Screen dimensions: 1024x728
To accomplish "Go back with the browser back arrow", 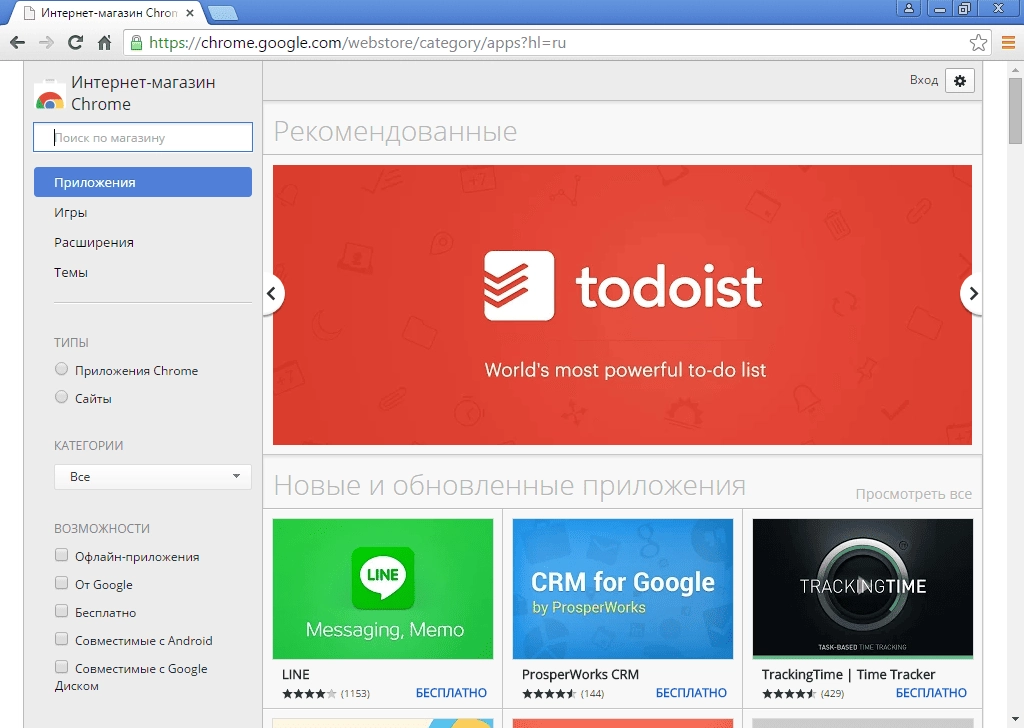I will tap(18, 43).
